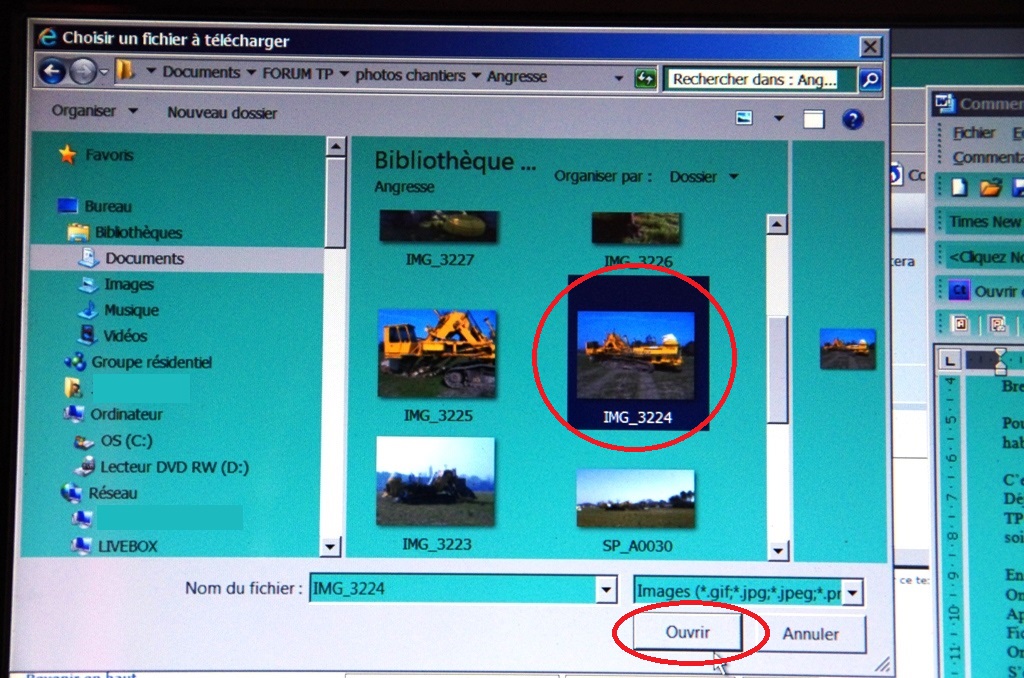Screen dimensions: 1024x678
Task: Close the 'Choisir un fichier à télécharger' dialog
Action: tap(871, 47)
